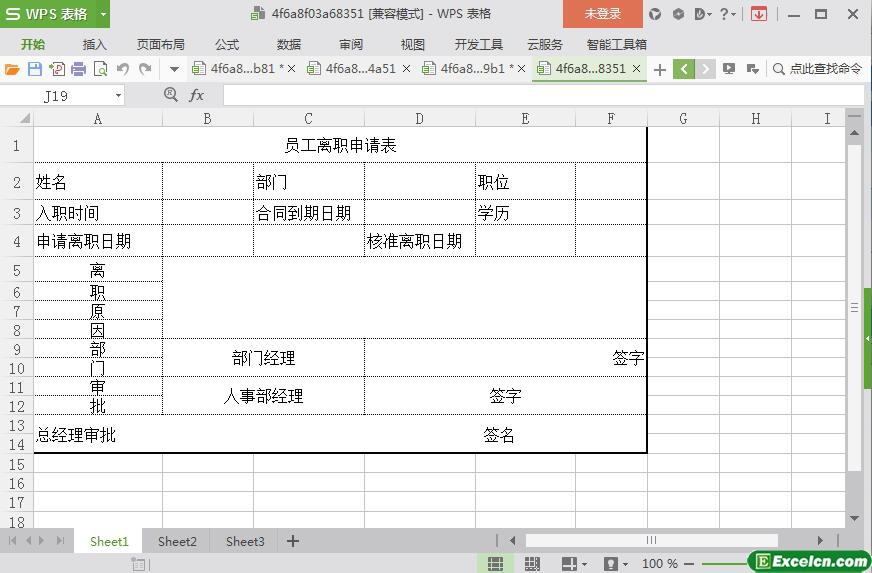Open print preview icon
Viewport: 872px width, 573px height.
(x=101, y=69)
